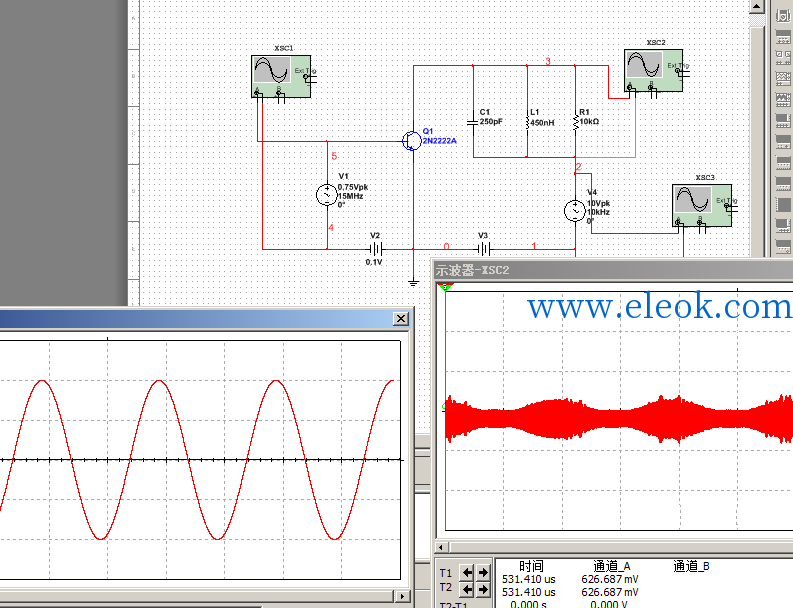Select resistor R1 10kΩ
The height and width of the screenshot is (608, 793).
(575, 121)
